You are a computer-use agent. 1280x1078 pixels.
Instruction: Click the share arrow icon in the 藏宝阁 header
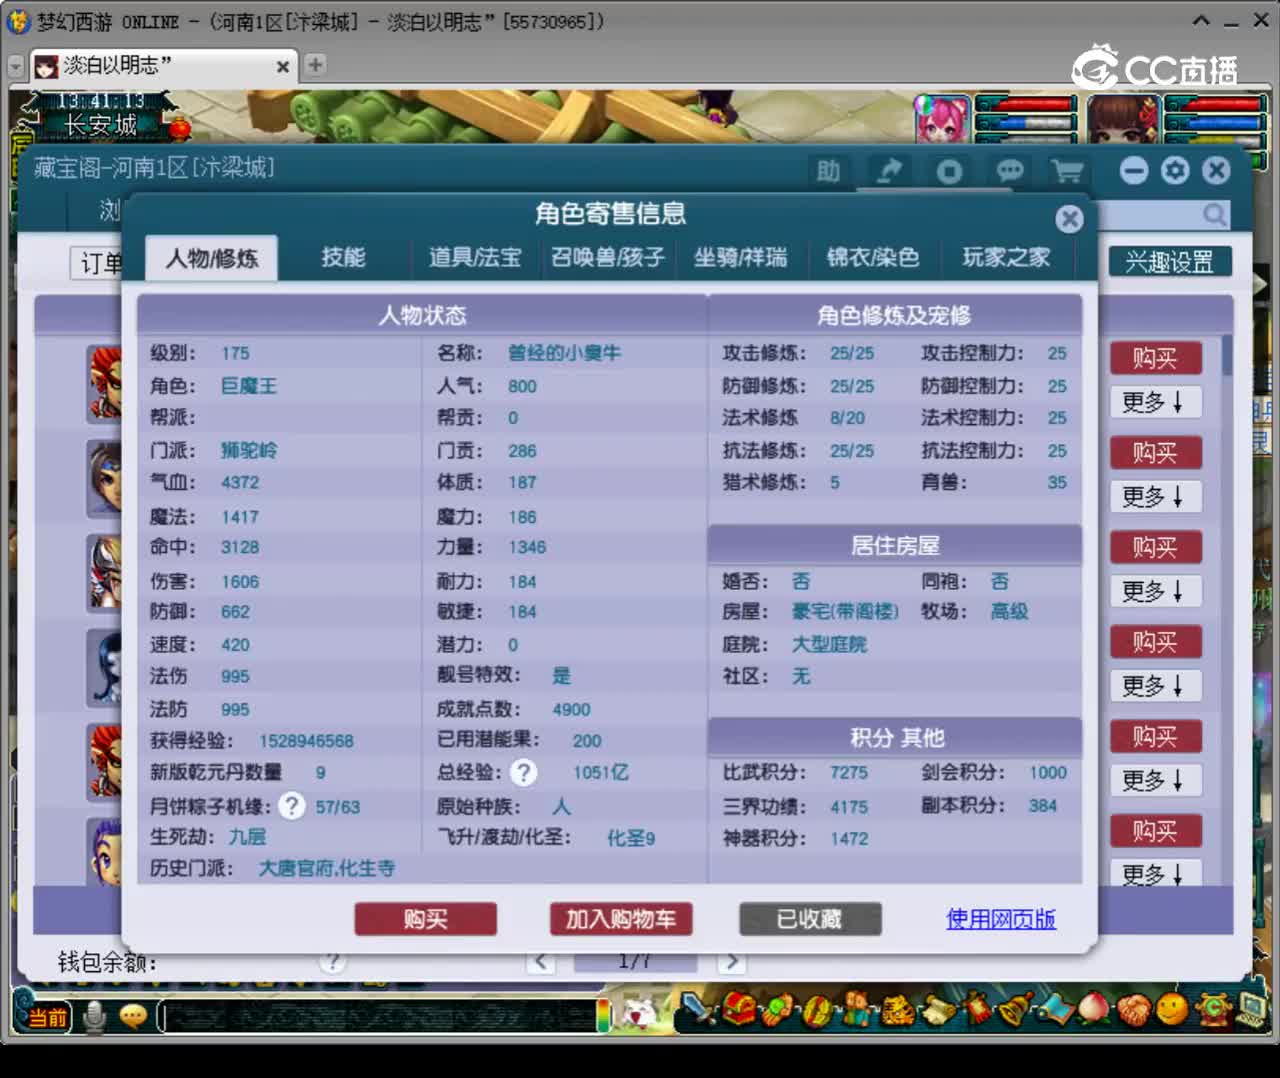[888, 171]
